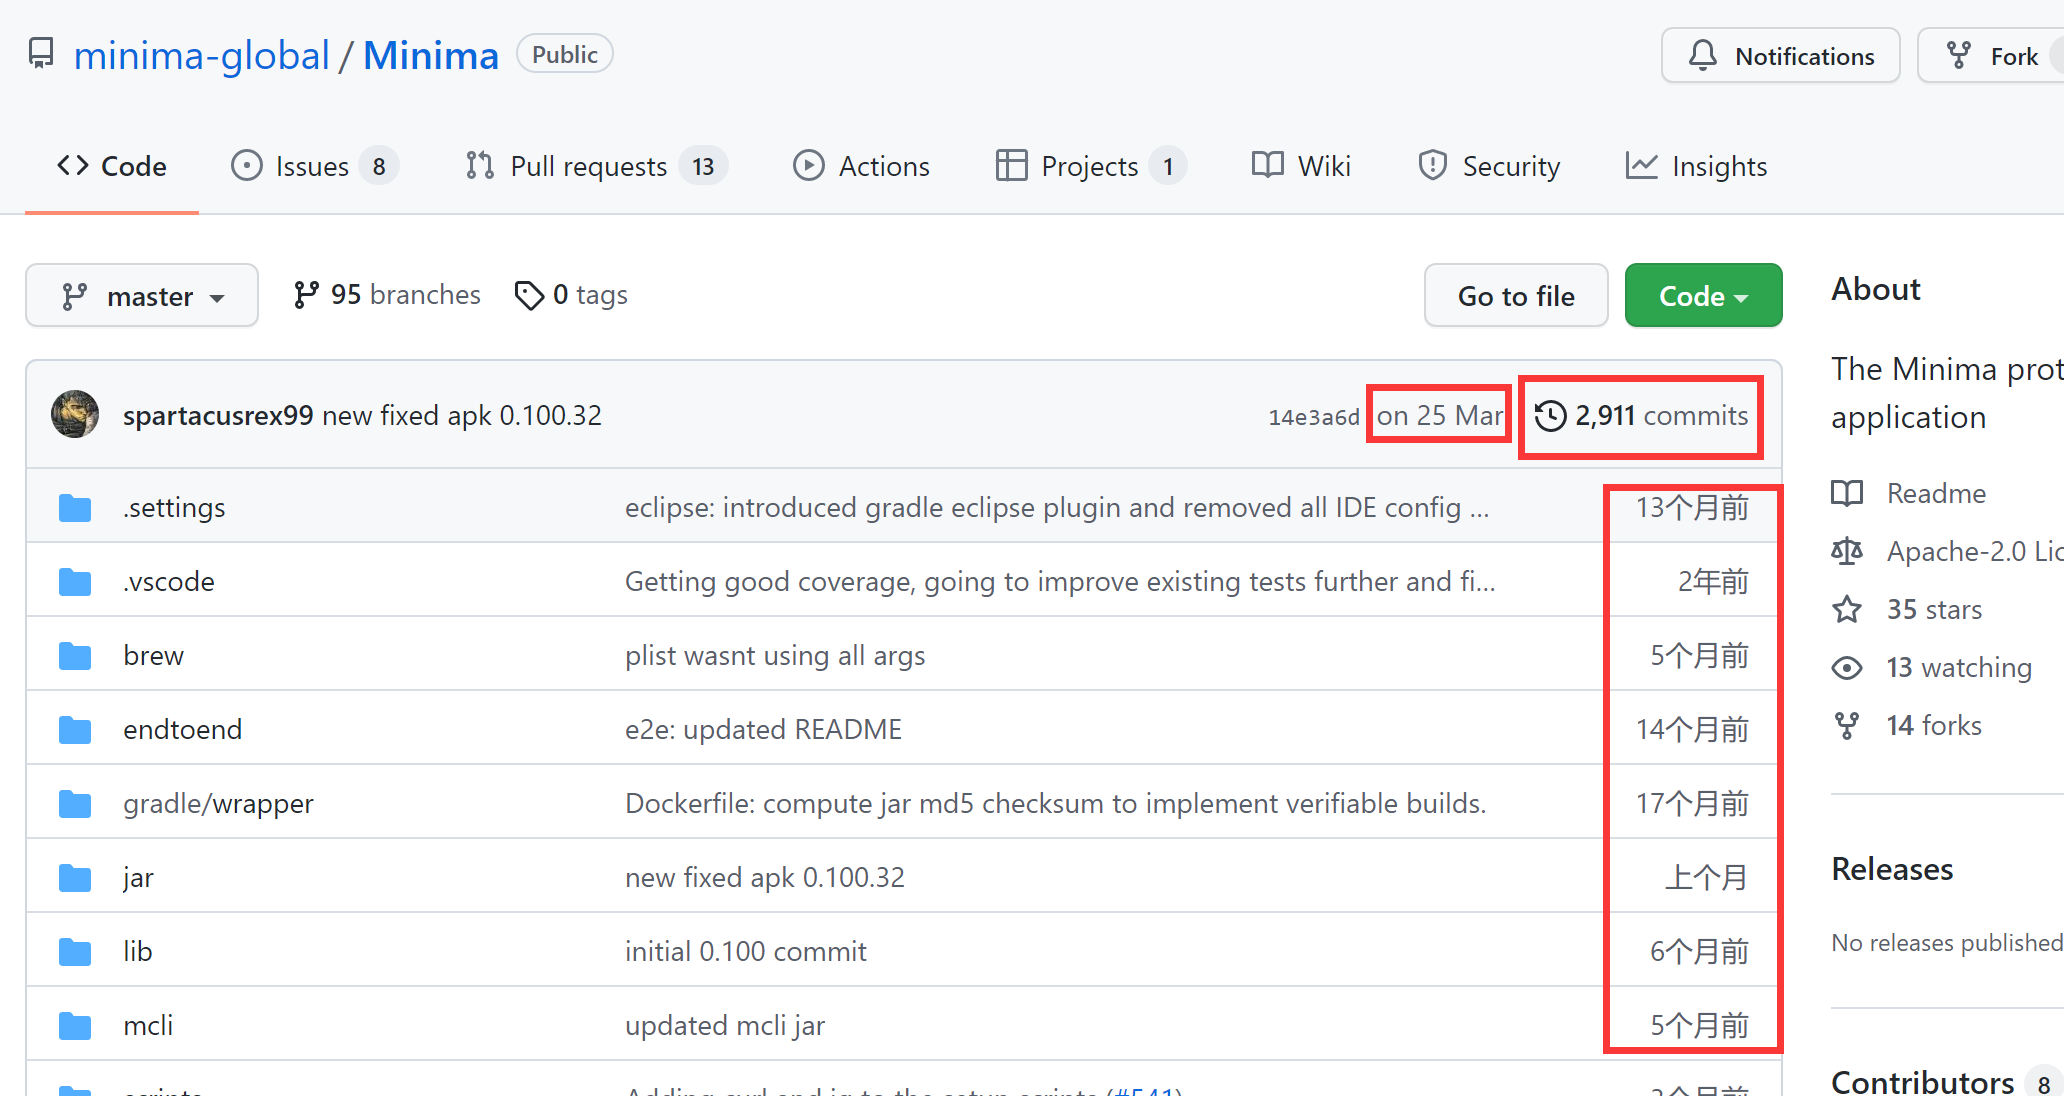Click the branch icon beside 95 branches
Screen dimensions: 2064x1096
pos(305,295)
